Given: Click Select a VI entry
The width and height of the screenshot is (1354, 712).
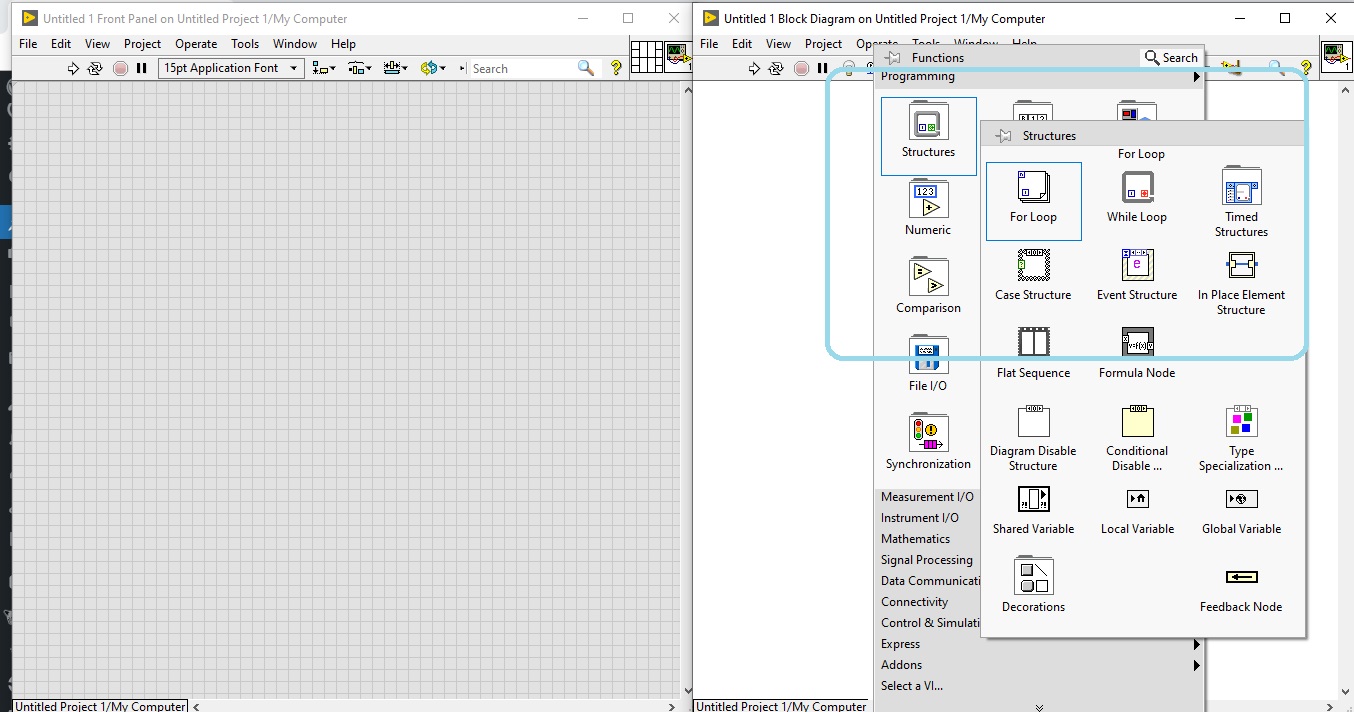Looking at the screenshot, I should (x=912, y=686).
